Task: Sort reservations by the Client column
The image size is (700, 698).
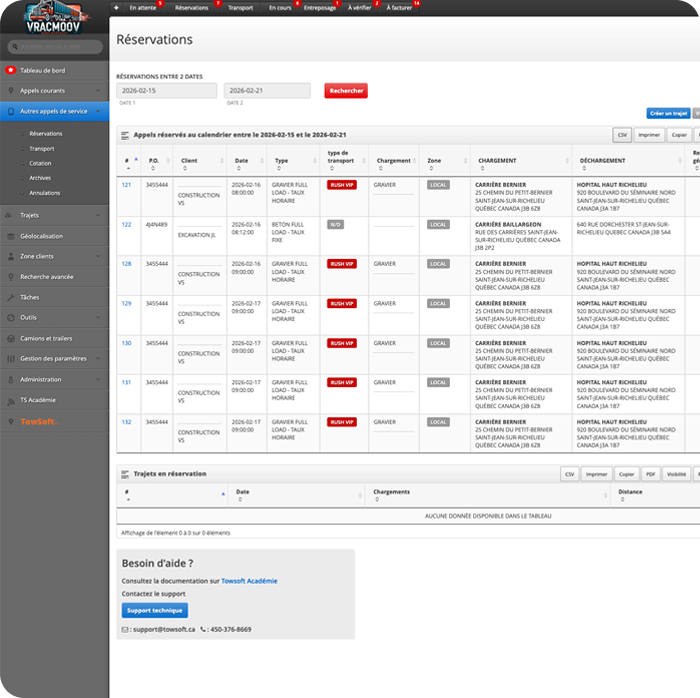Action: (200, 161)
